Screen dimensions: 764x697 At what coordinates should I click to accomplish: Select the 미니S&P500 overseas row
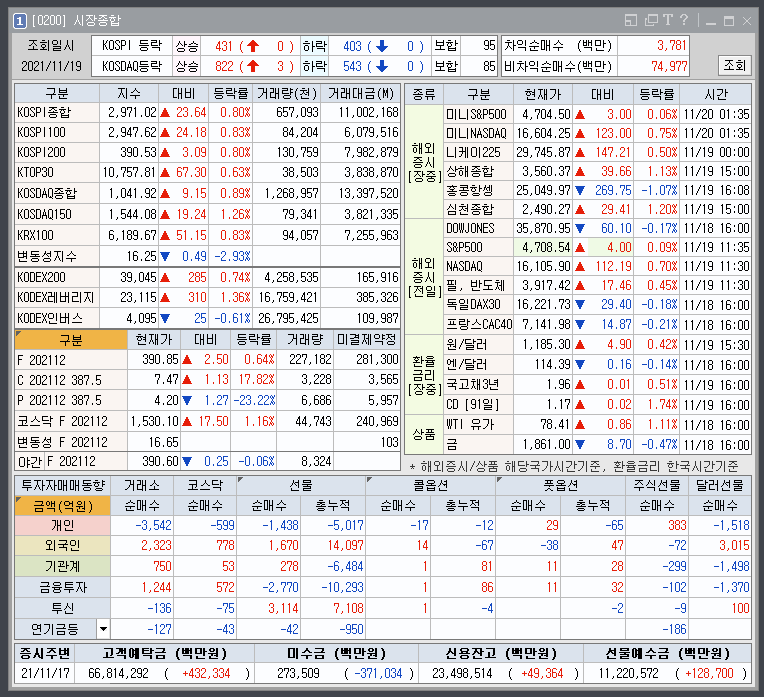597,115
